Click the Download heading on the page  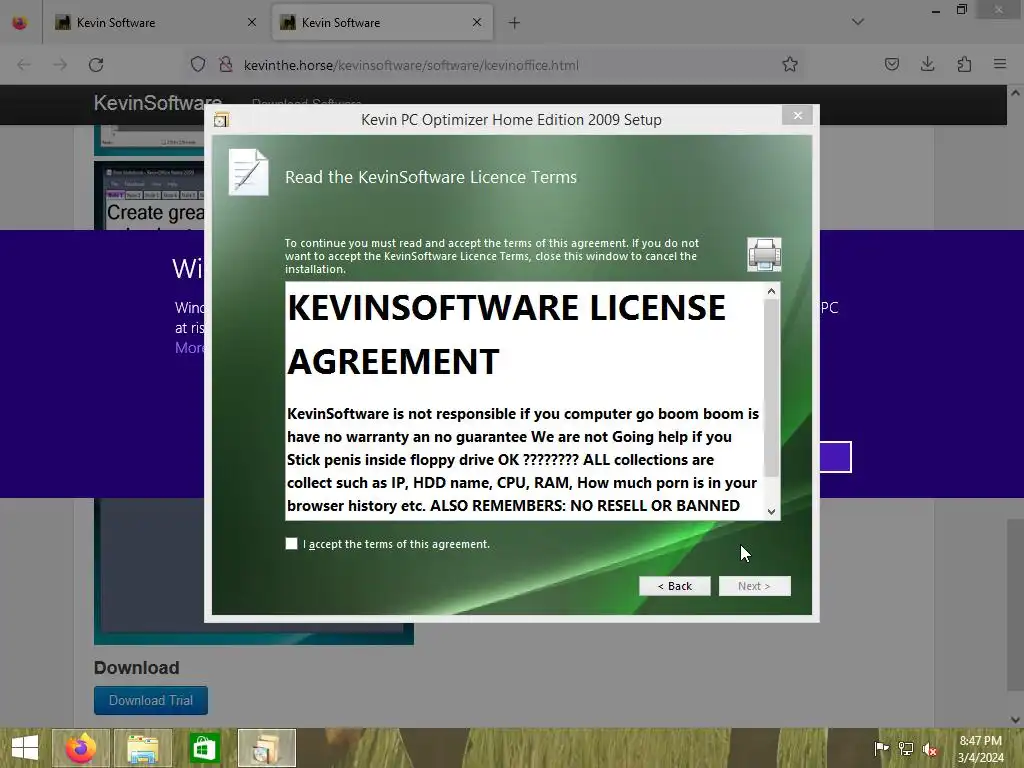(x=136, y=667)
